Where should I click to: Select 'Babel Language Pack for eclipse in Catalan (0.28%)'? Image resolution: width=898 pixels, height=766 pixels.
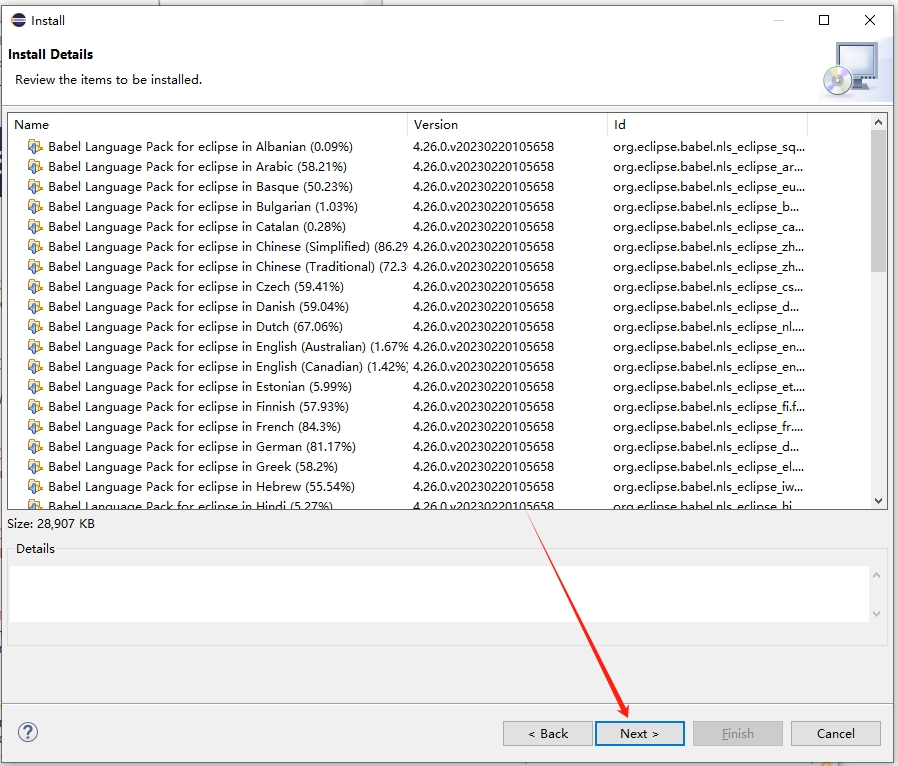click(197, 227)
